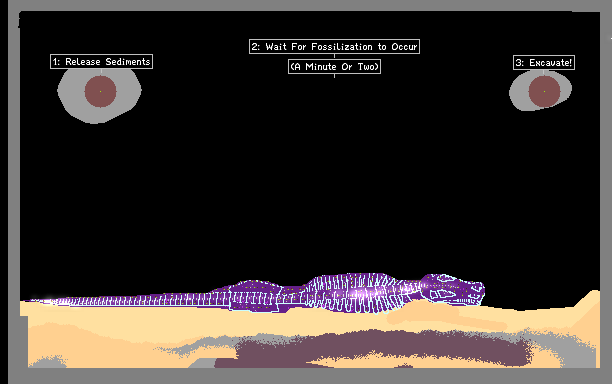Click the '(A Minute Or Two)' sign

(334, 67)
